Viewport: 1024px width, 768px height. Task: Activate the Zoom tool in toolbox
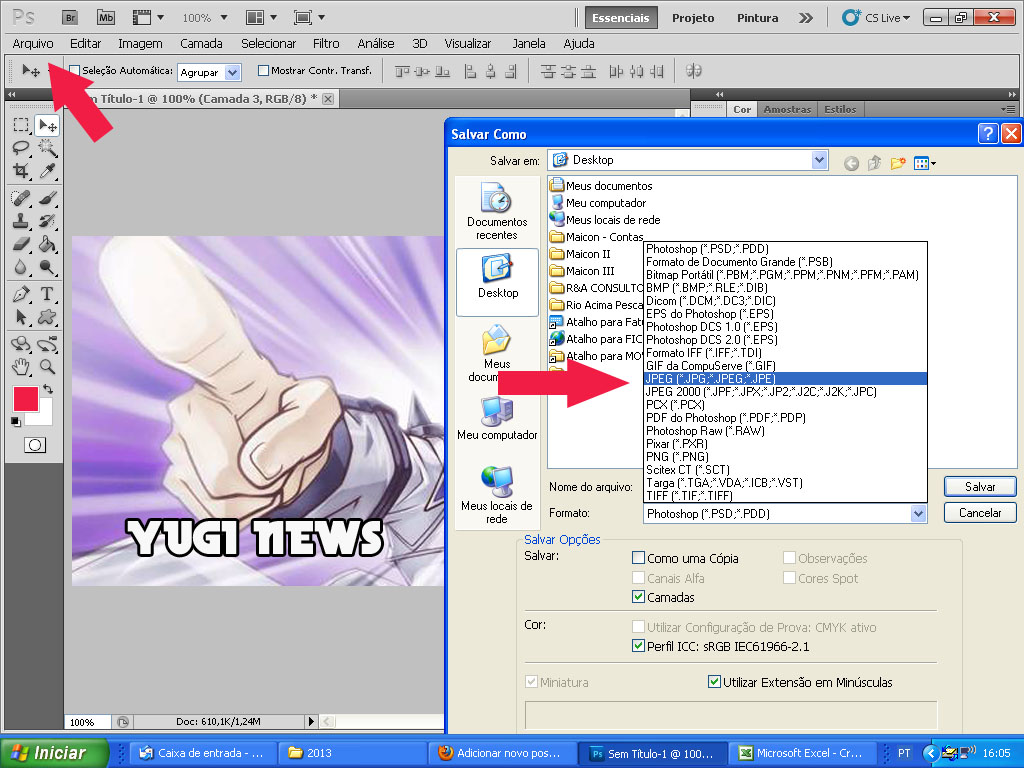(x=47, y=367)
